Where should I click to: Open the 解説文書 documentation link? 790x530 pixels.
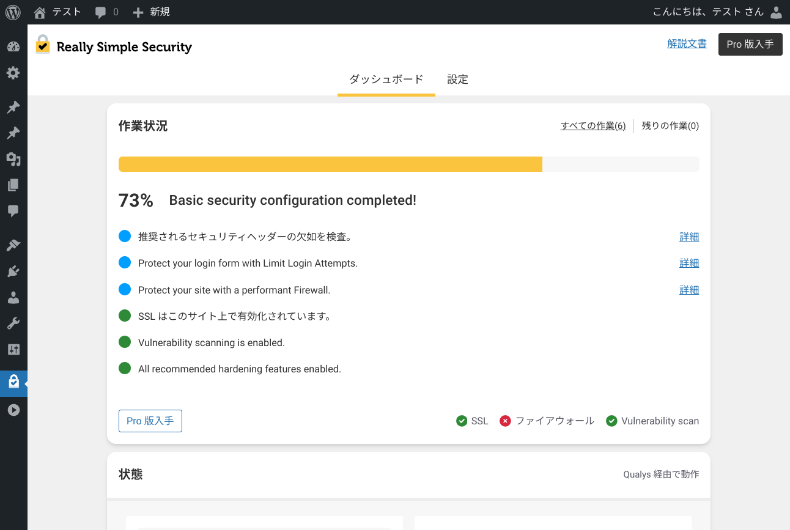[687, 44]
